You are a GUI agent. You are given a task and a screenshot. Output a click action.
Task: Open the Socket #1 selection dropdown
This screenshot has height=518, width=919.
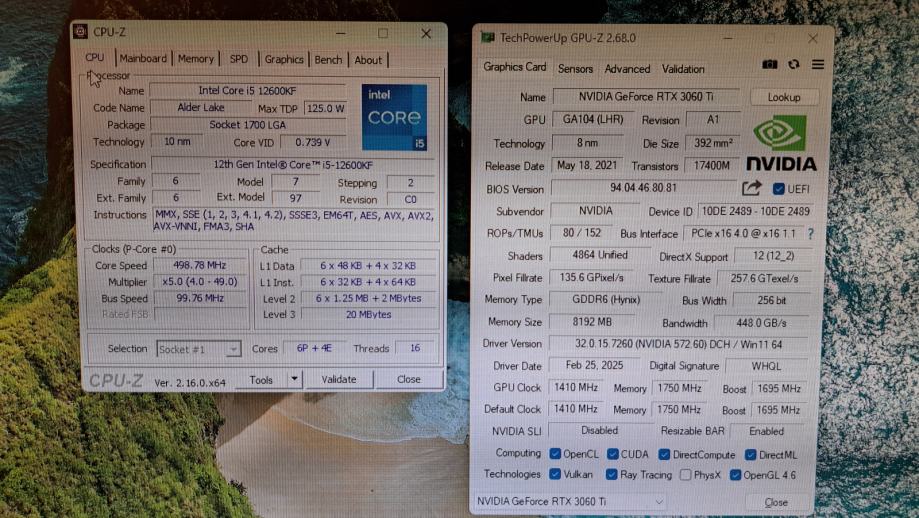(199, 349)
